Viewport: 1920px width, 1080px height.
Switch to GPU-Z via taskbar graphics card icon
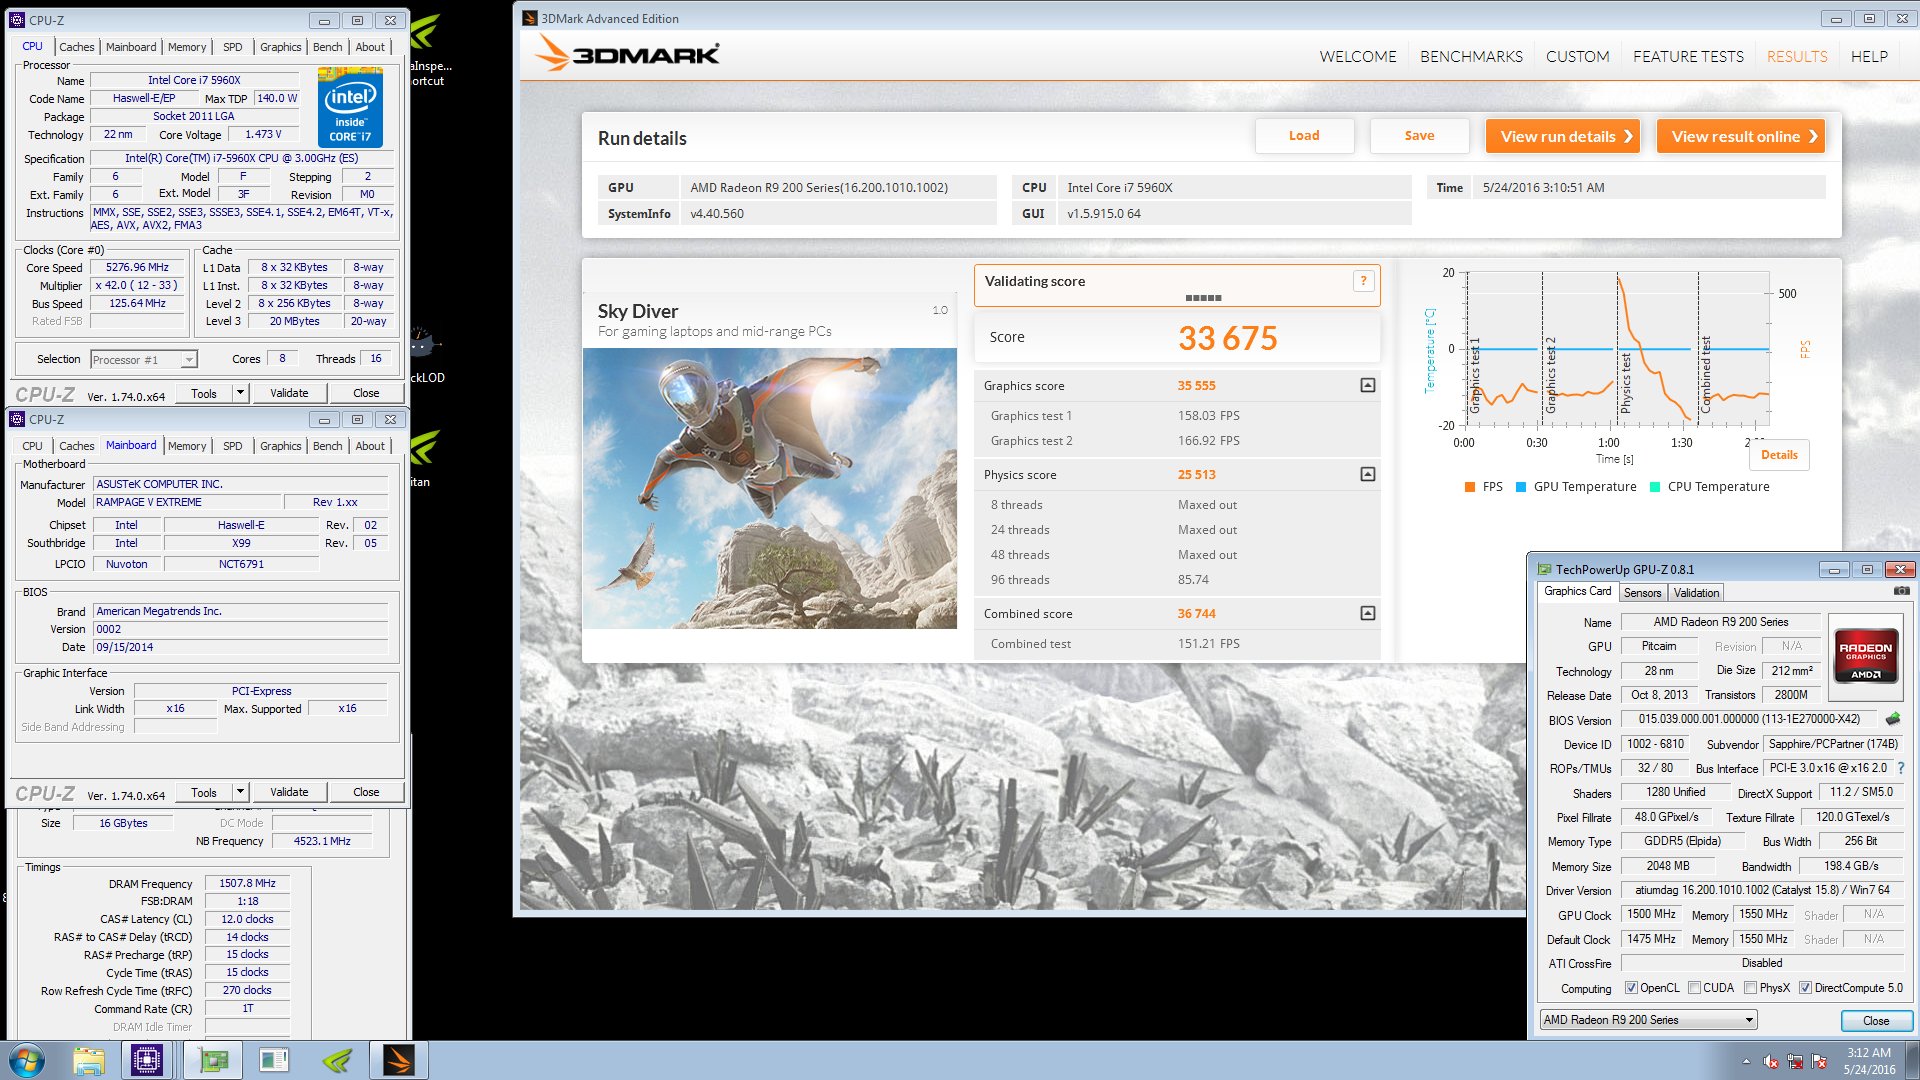pos(213,1060)
